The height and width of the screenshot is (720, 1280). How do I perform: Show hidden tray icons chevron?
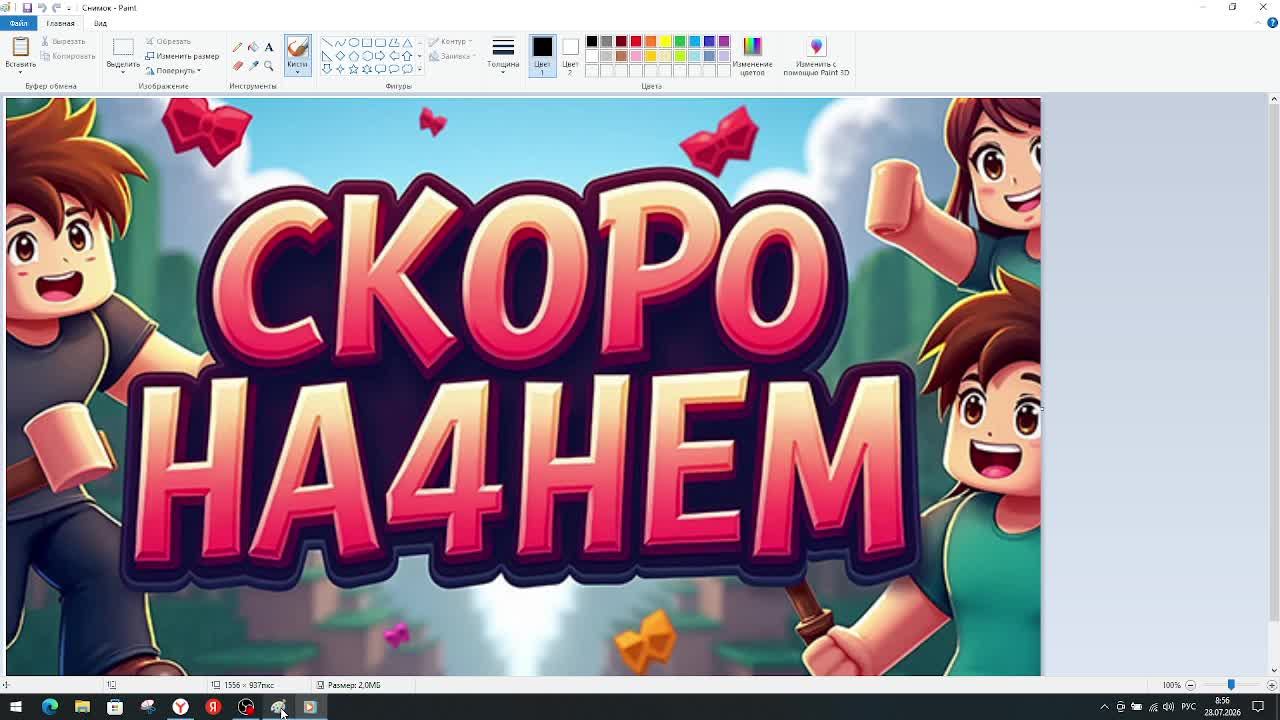[1104, 707]
